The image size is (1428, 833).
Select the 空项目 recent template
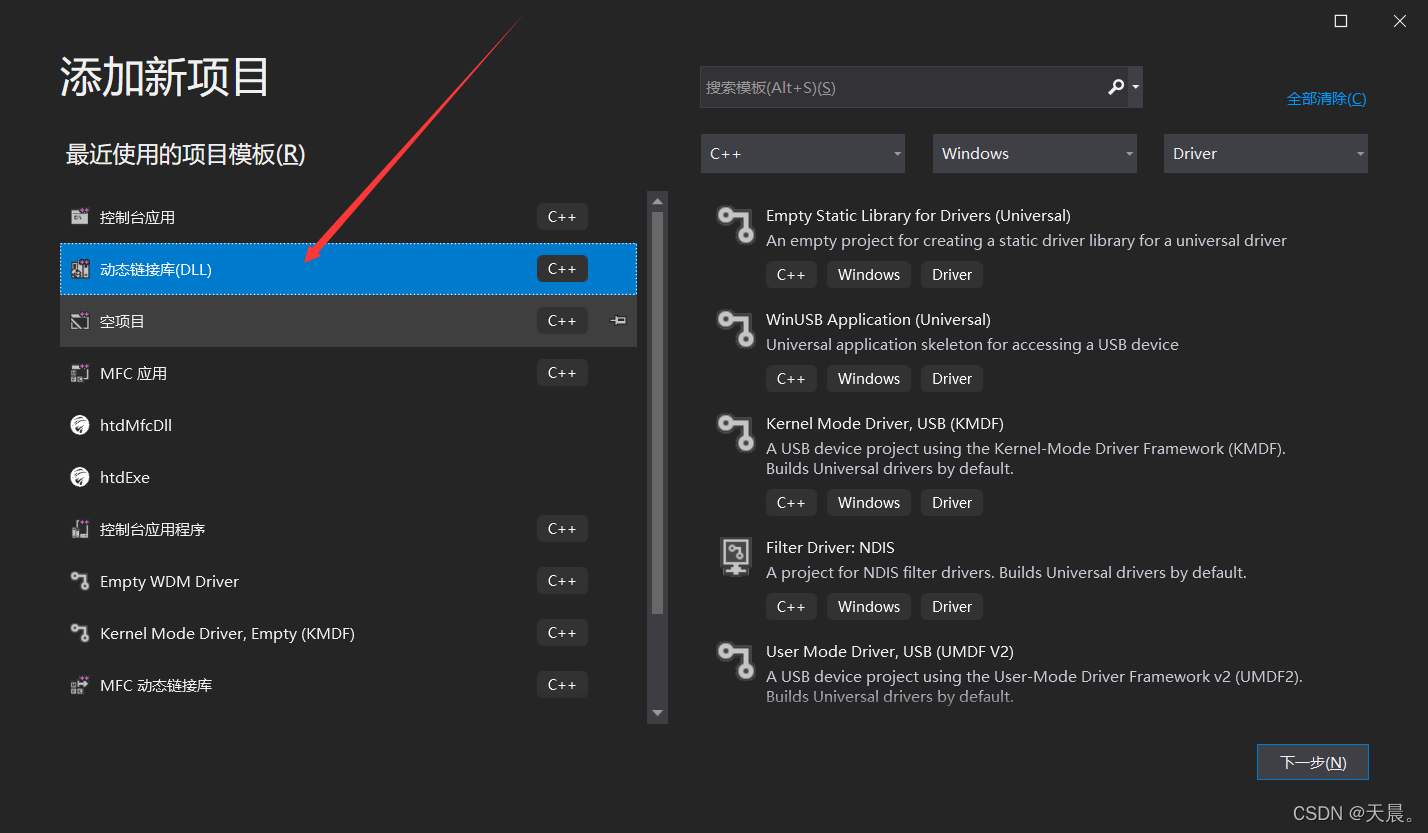(x=348, y=321)
